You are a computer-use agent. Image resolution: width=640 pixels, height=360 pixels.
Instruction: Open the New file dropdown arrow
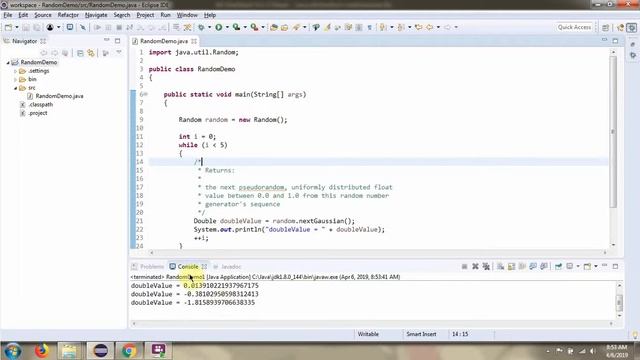pos(17,27)
